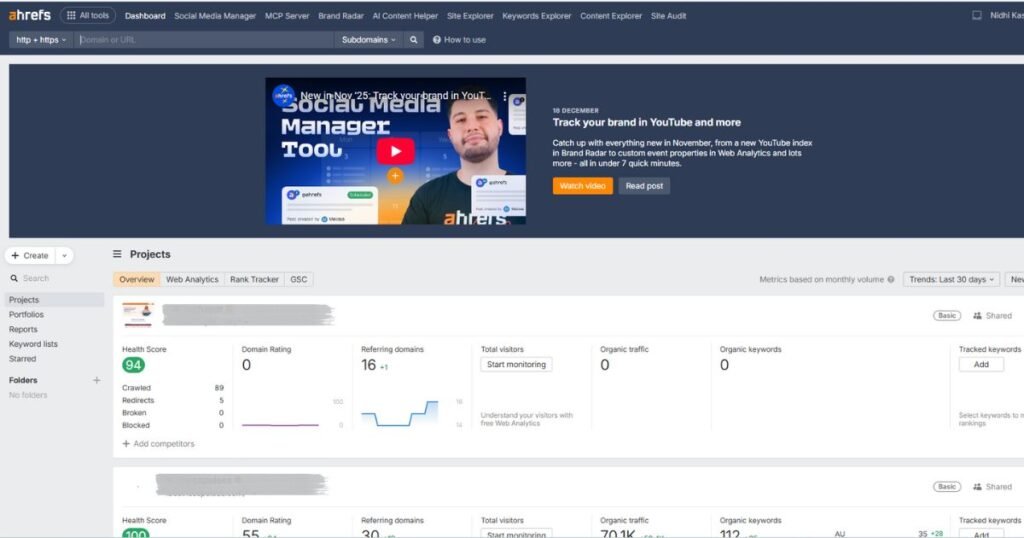Open the Subdomains mode dropdown
The width and height of the screenshot is (1024, 538).
click(368, 40)
